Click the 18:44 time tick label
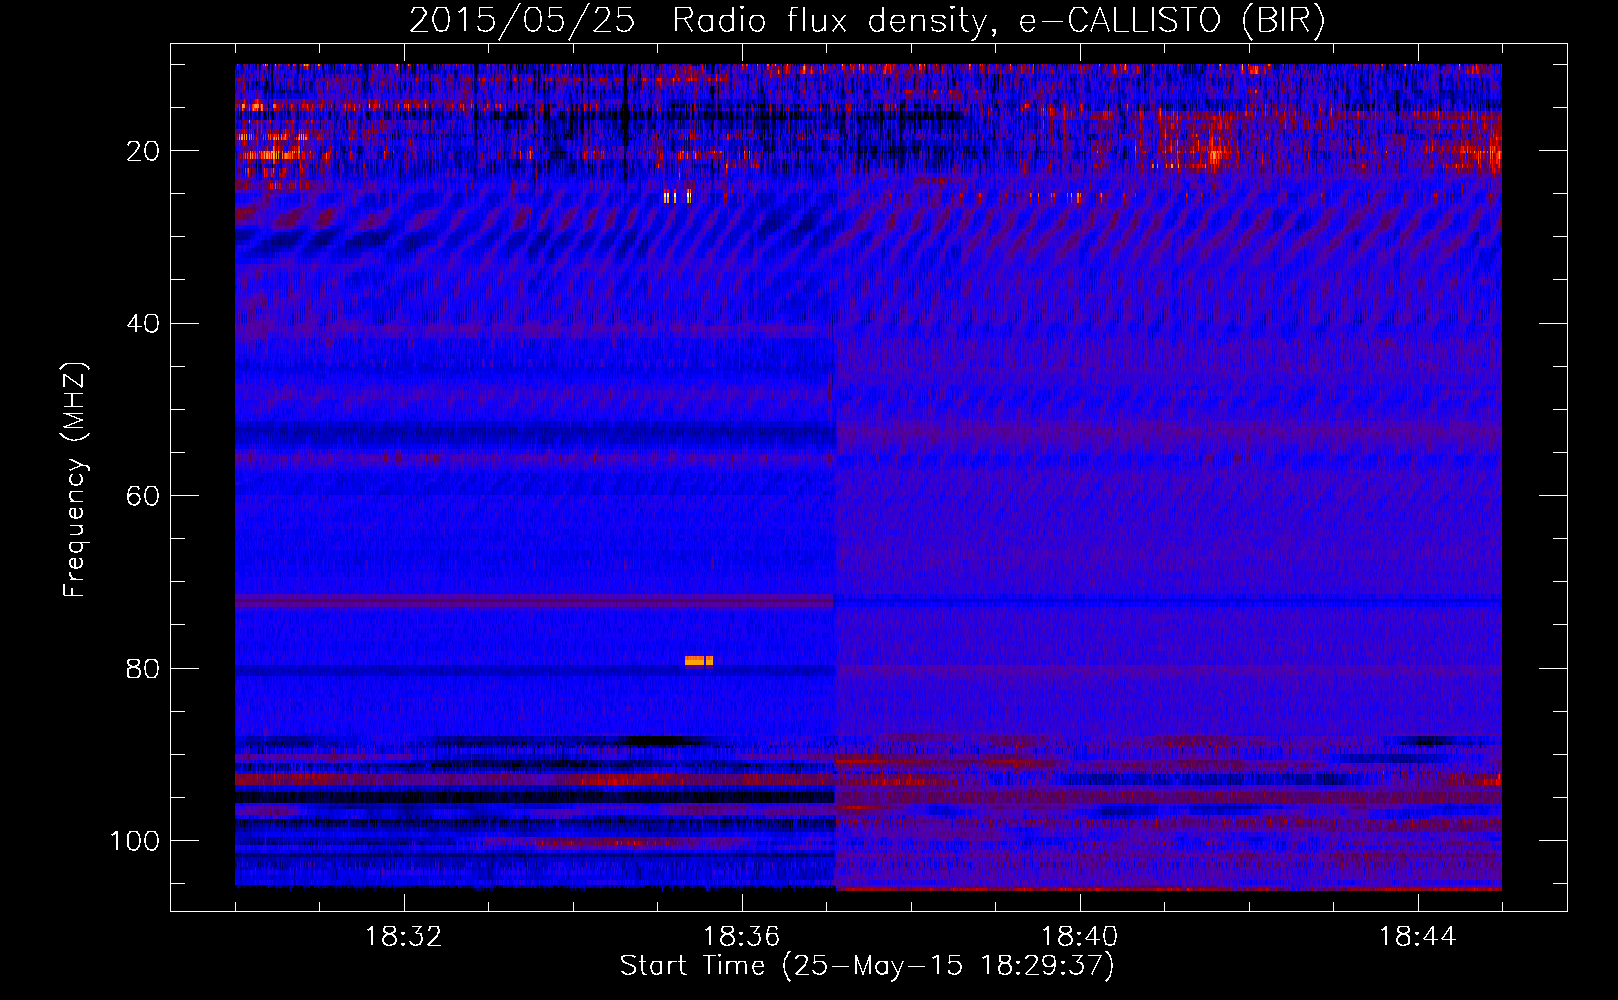This screenshot has width=1618, height=1000. tap(1417, 937)
